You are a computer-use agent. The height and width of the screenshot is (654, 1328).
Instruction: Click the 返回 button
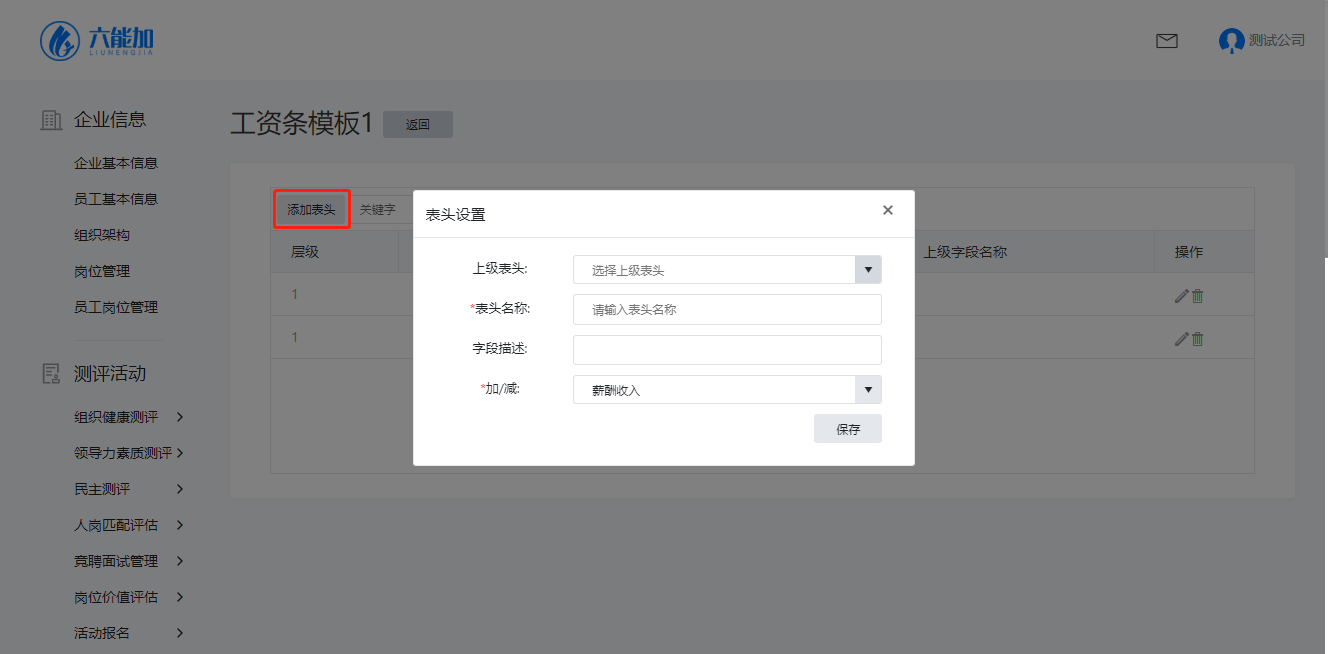417,125
